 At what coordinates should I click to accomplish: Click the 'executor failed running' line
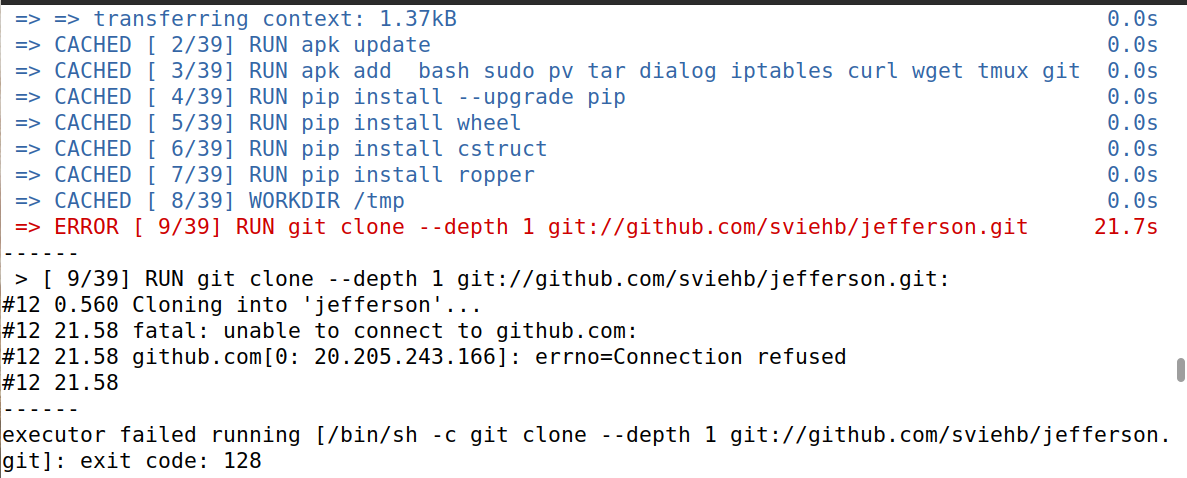(x=586, y=435)
